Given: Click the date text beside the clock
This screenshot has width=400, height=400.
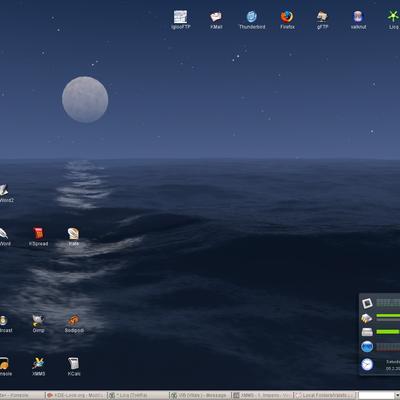Looking at the screenshot, I should pyautogui.click(x=393, y=365).
